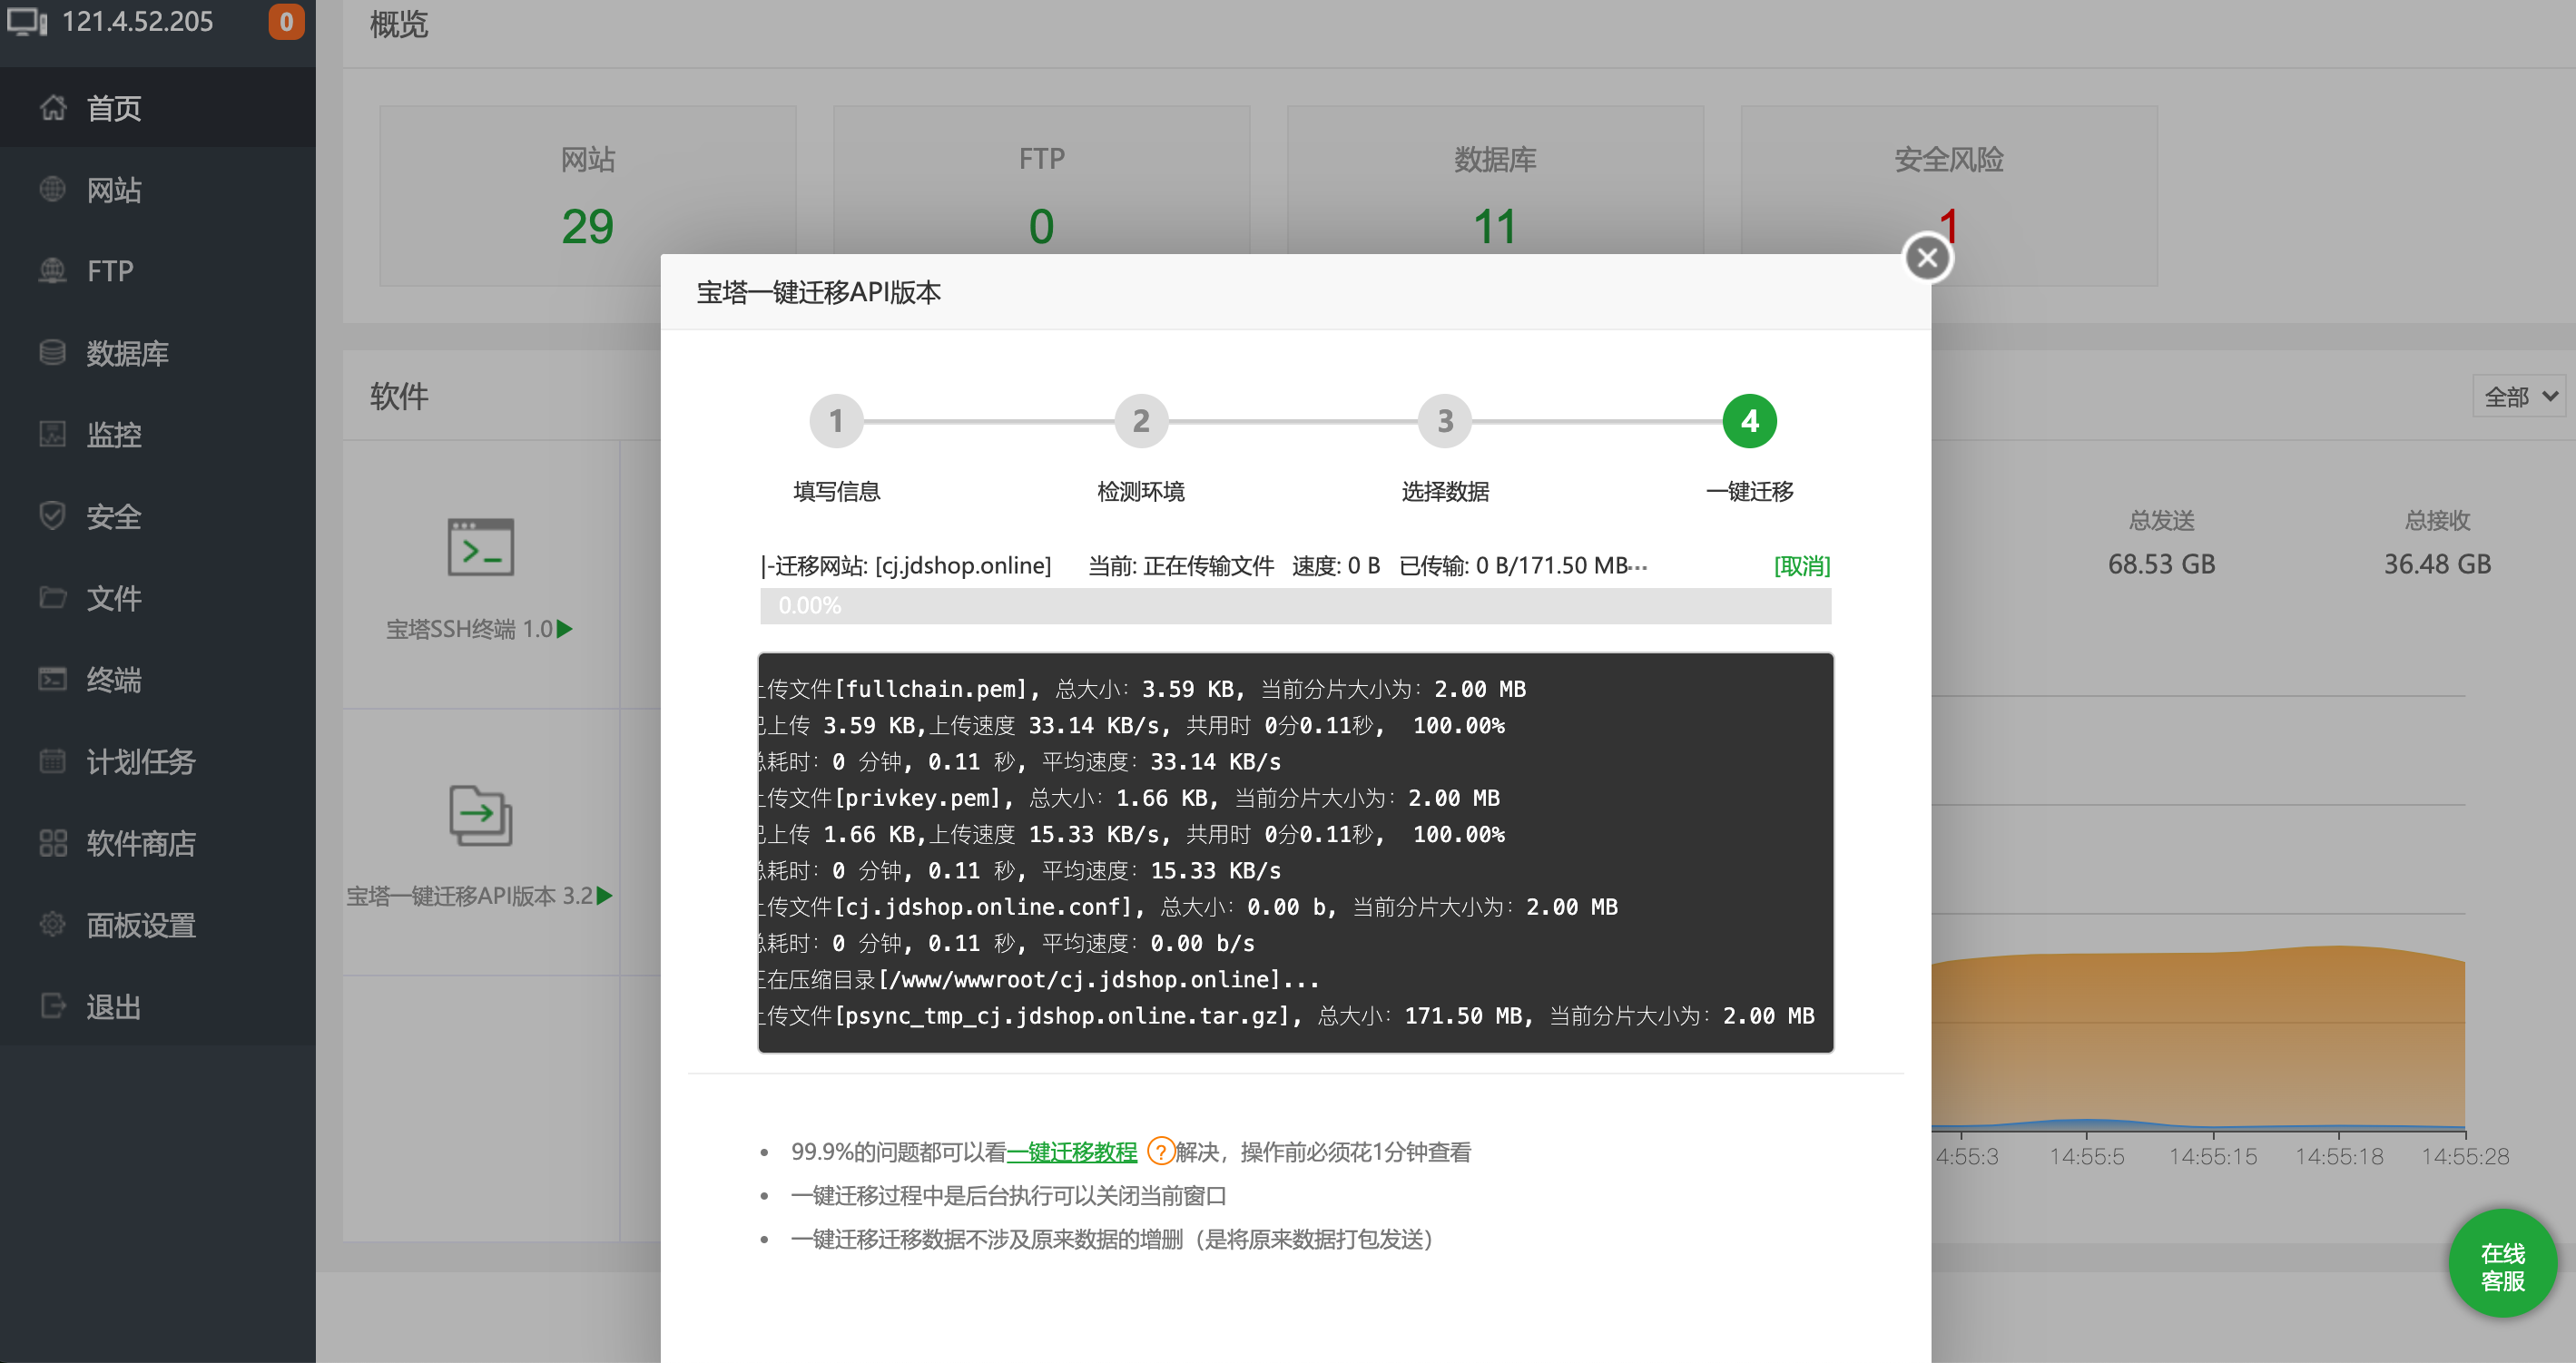The height and width of the screenshot is (1363, 2576).
Task: Click the home icon beside 首页
Action: [x=53, y=107]
